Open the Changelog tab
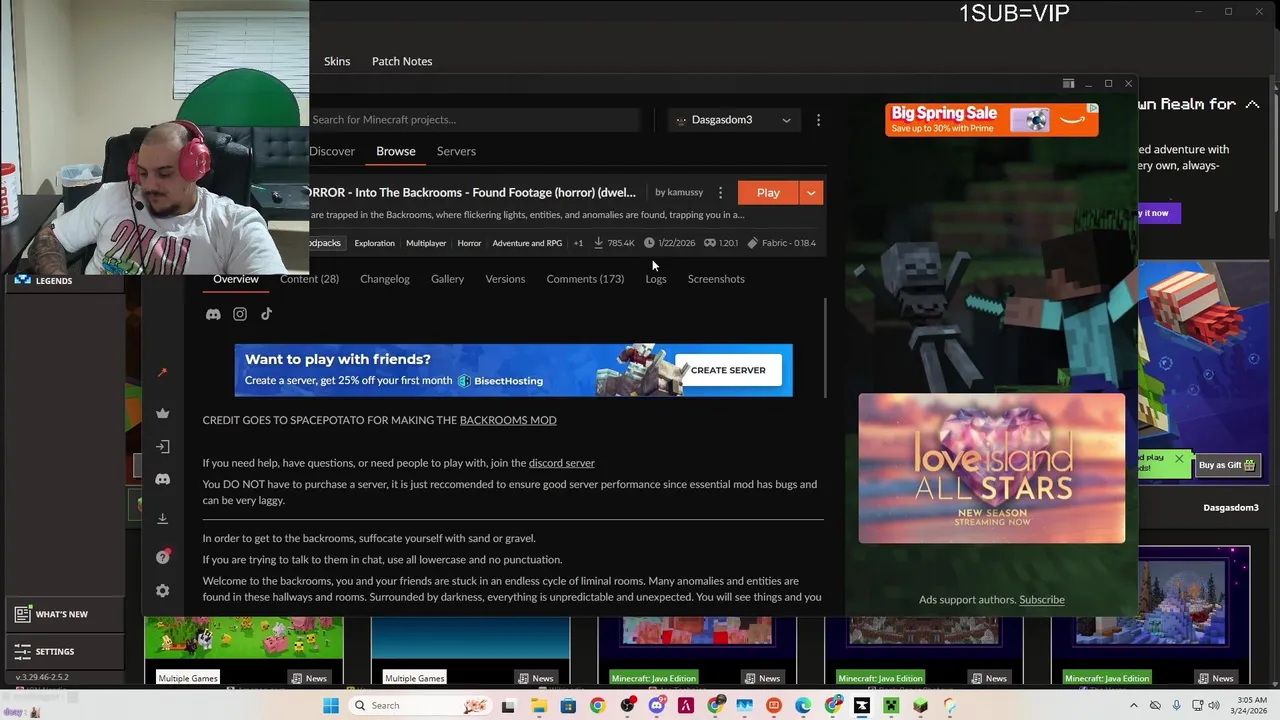Viewport: 1280px width, 720px height. tap(385, 279)
